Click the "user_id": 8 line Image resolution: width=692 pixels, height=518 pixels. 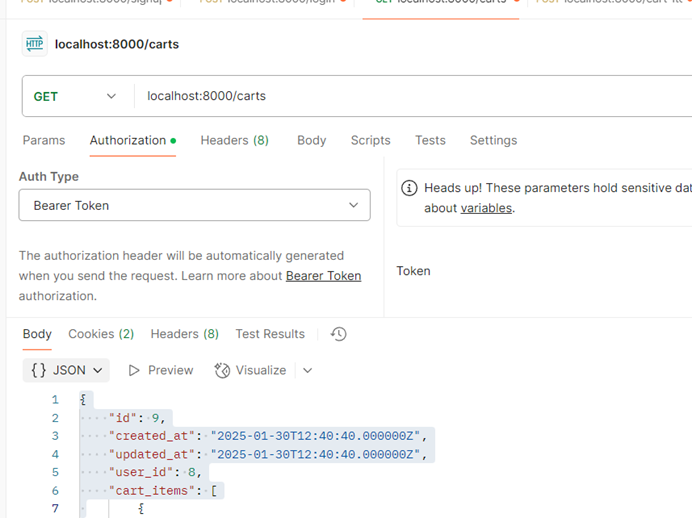point(155,472)
